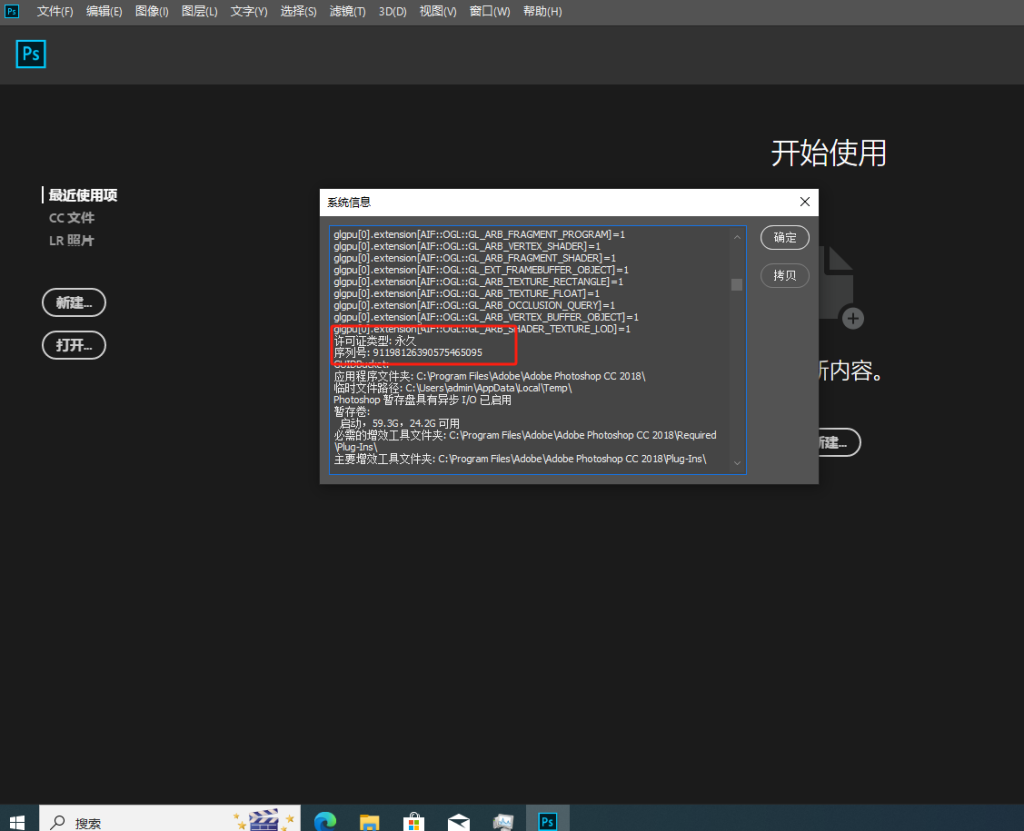Open the 滤镜(T) menu

[347, 11]
